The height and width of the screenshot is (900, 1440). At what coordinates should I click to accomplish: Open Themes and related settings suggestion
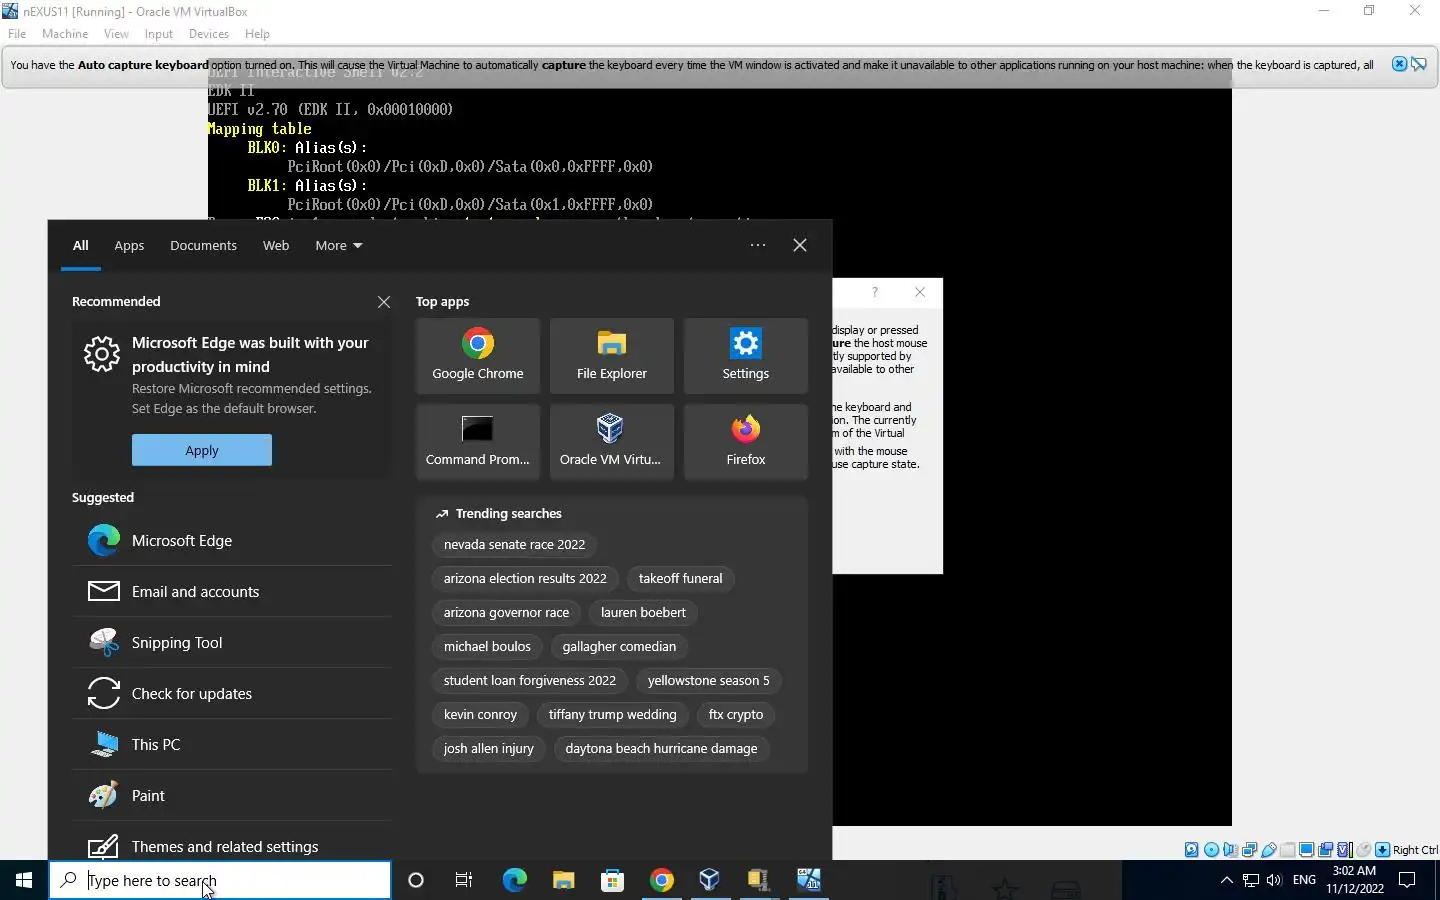(x=232, y=846)
